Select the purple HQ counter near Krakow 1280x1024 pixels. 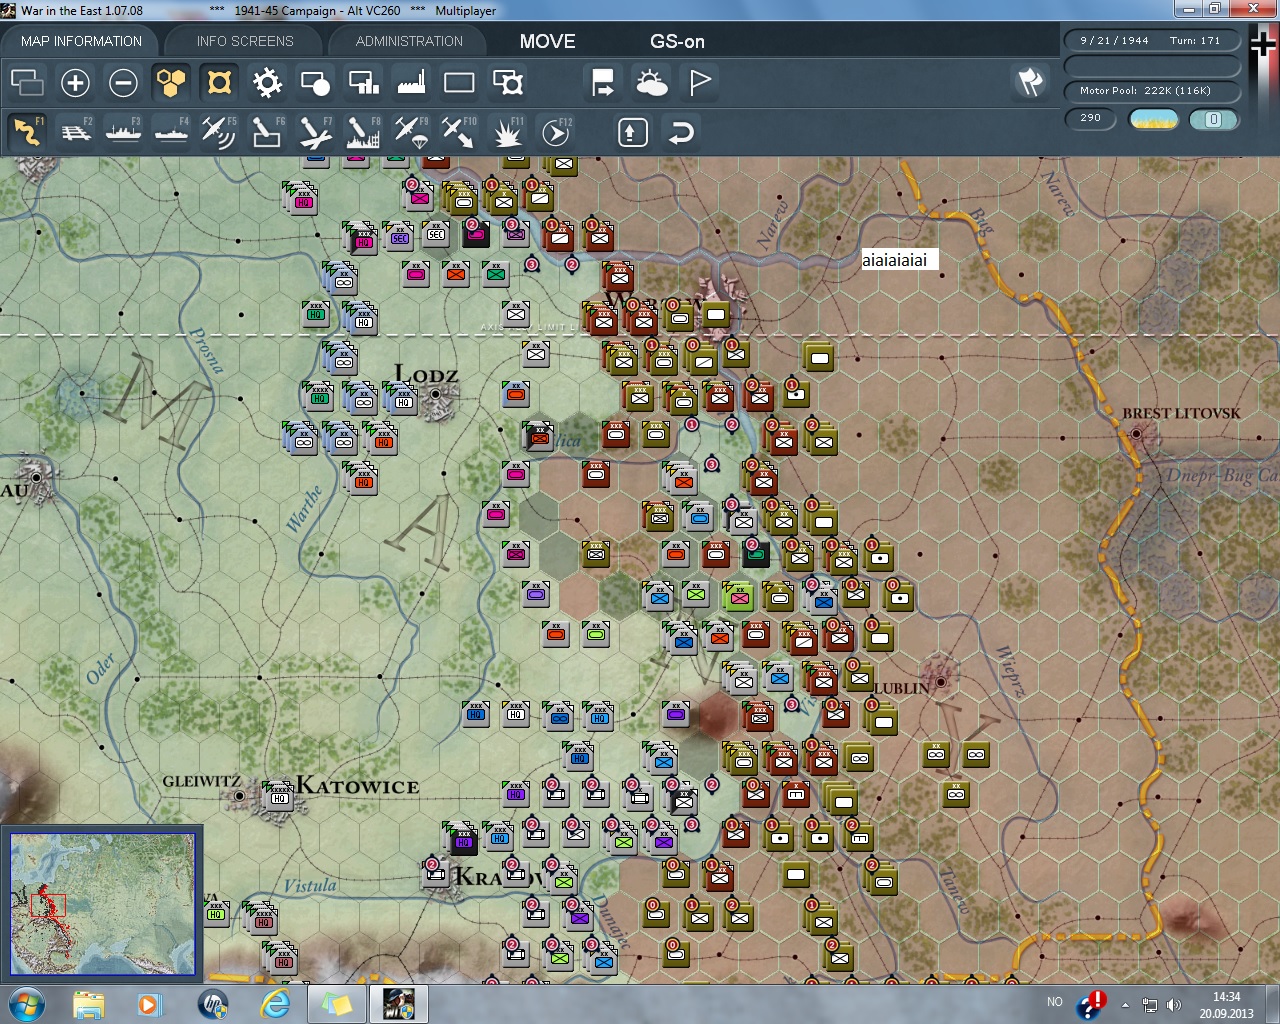click(x=463, y=841)
